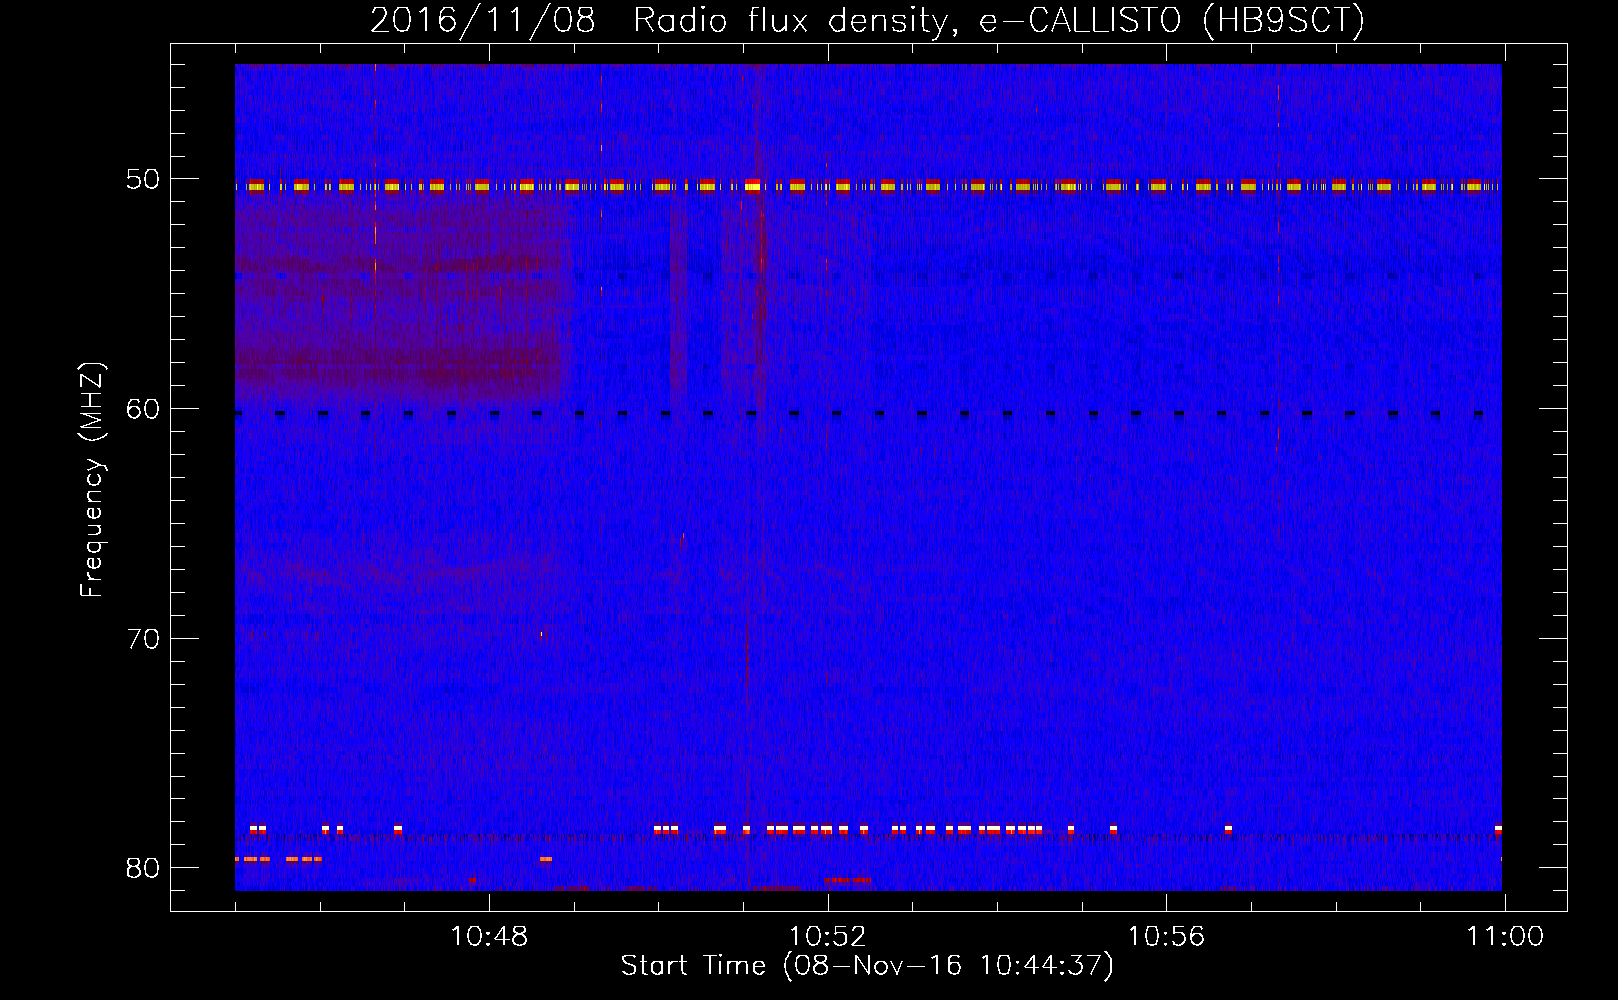Click the plot title "2016/11/08 Radio flux density, e-CALLISTO (HB9SCT)"

[x=867, y=20]
